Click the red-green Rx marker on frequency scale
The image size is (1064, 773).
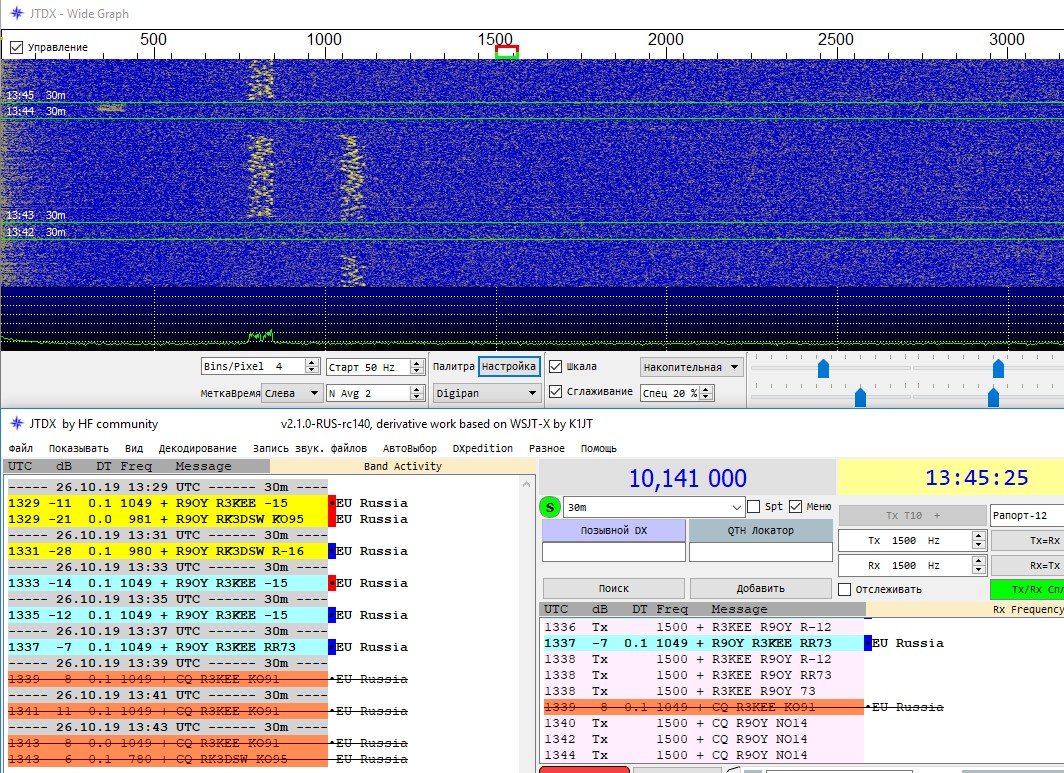[x=507, y=52]
